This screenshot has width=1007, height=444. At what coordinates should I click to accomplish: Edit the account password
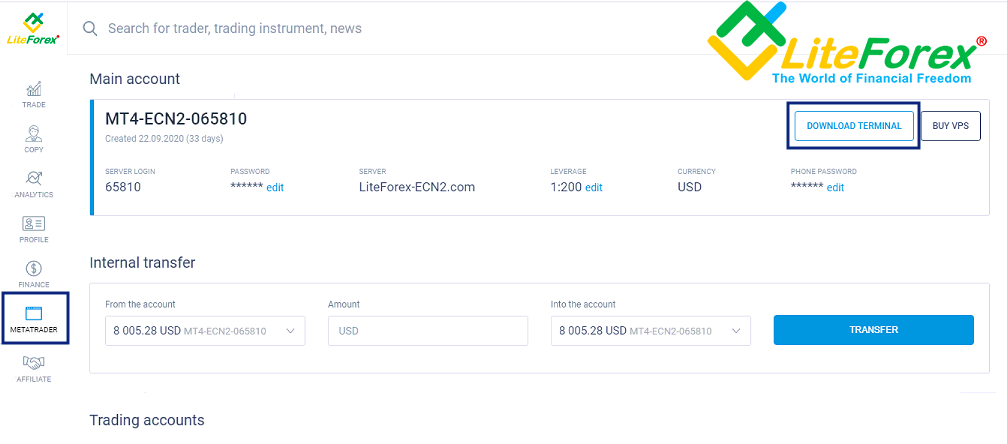(x=275, y=188)
